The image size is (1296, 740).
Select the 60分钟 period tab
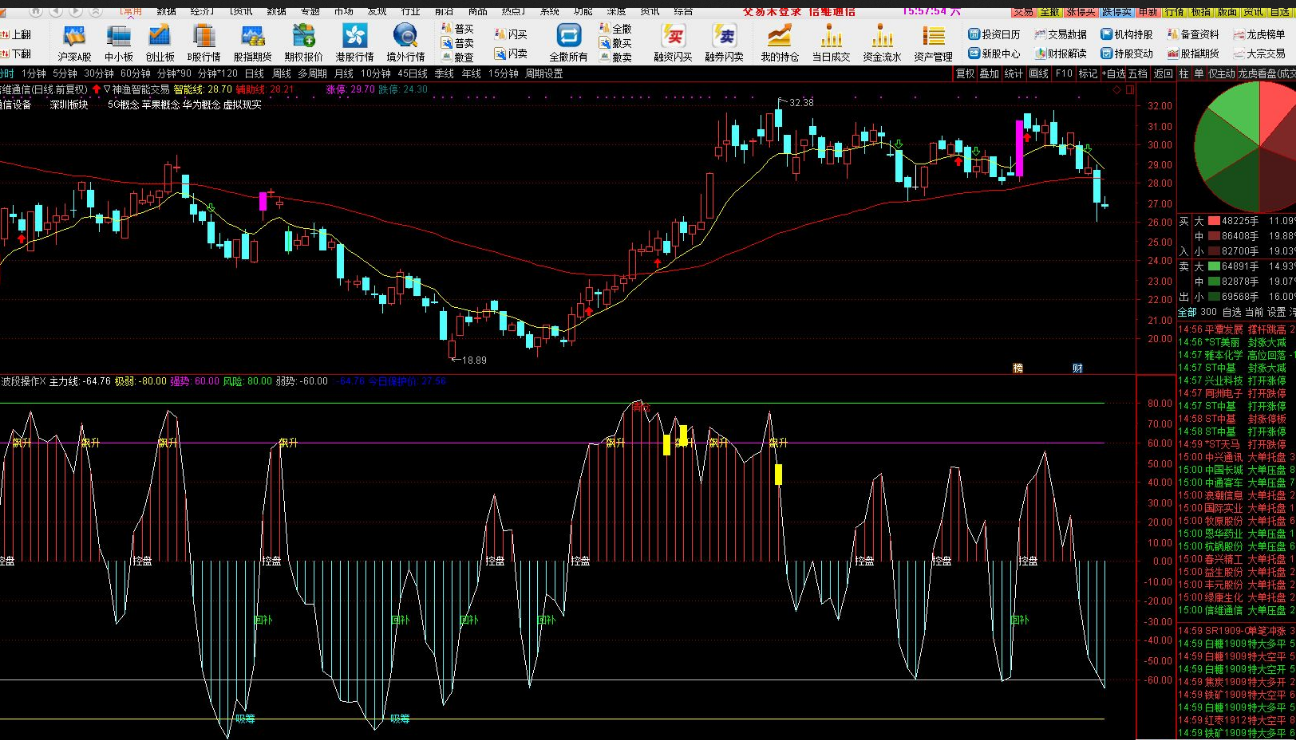(x=133, y=74)
